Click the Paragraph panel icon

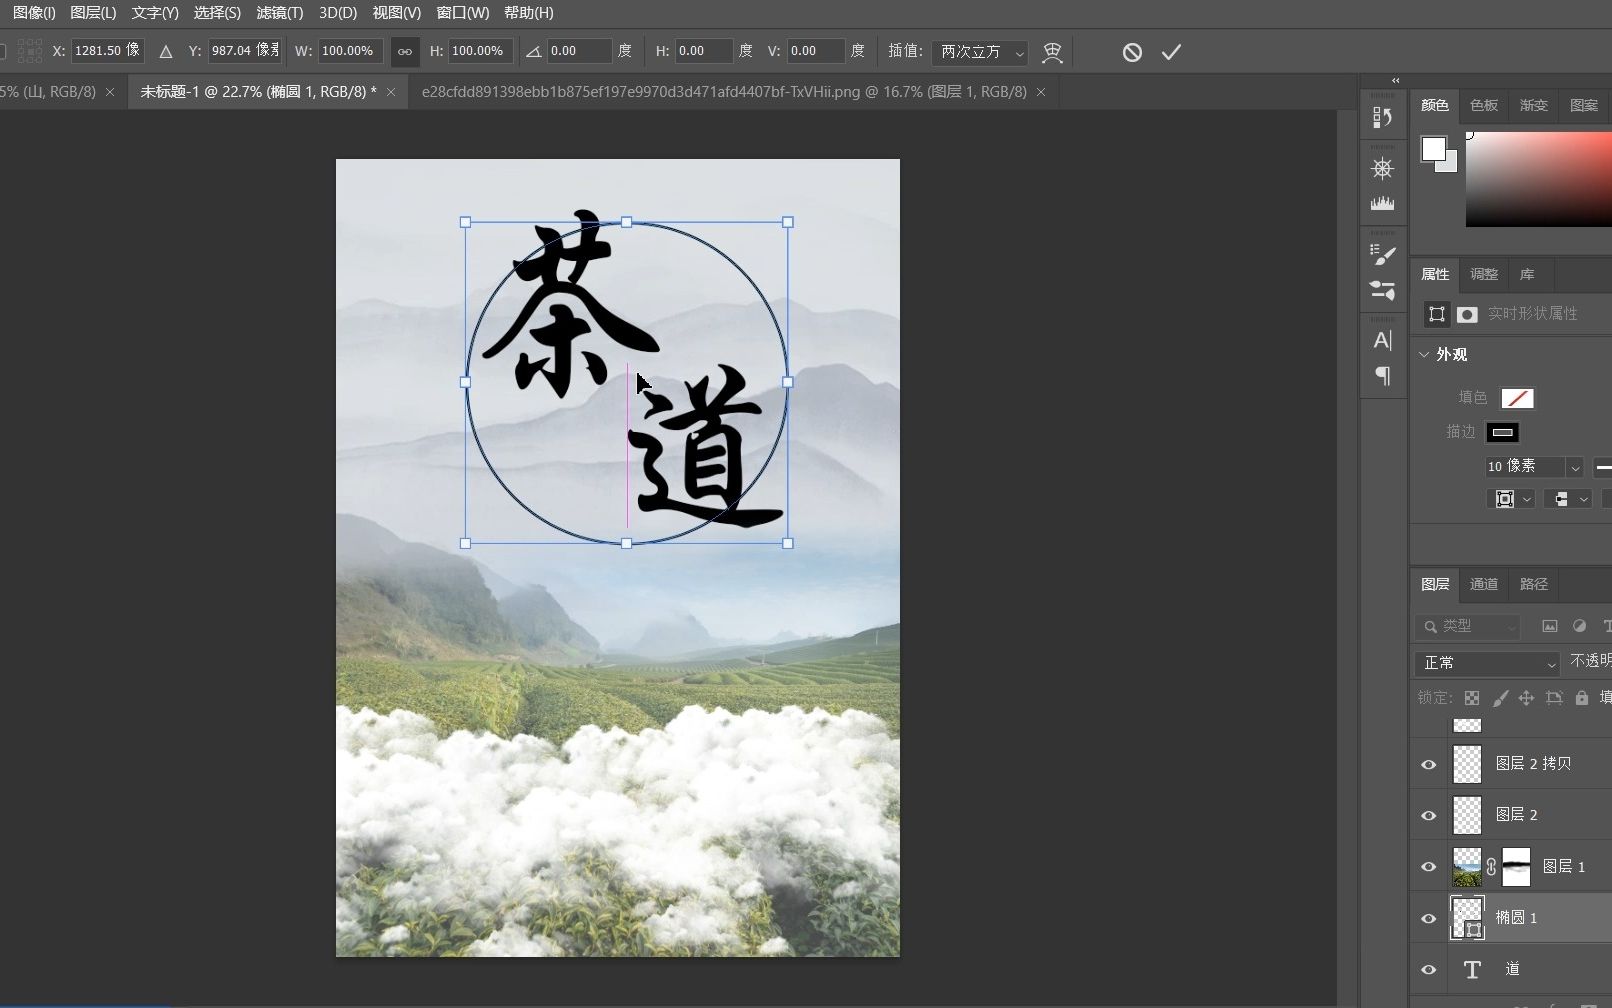coord(1383,377)
